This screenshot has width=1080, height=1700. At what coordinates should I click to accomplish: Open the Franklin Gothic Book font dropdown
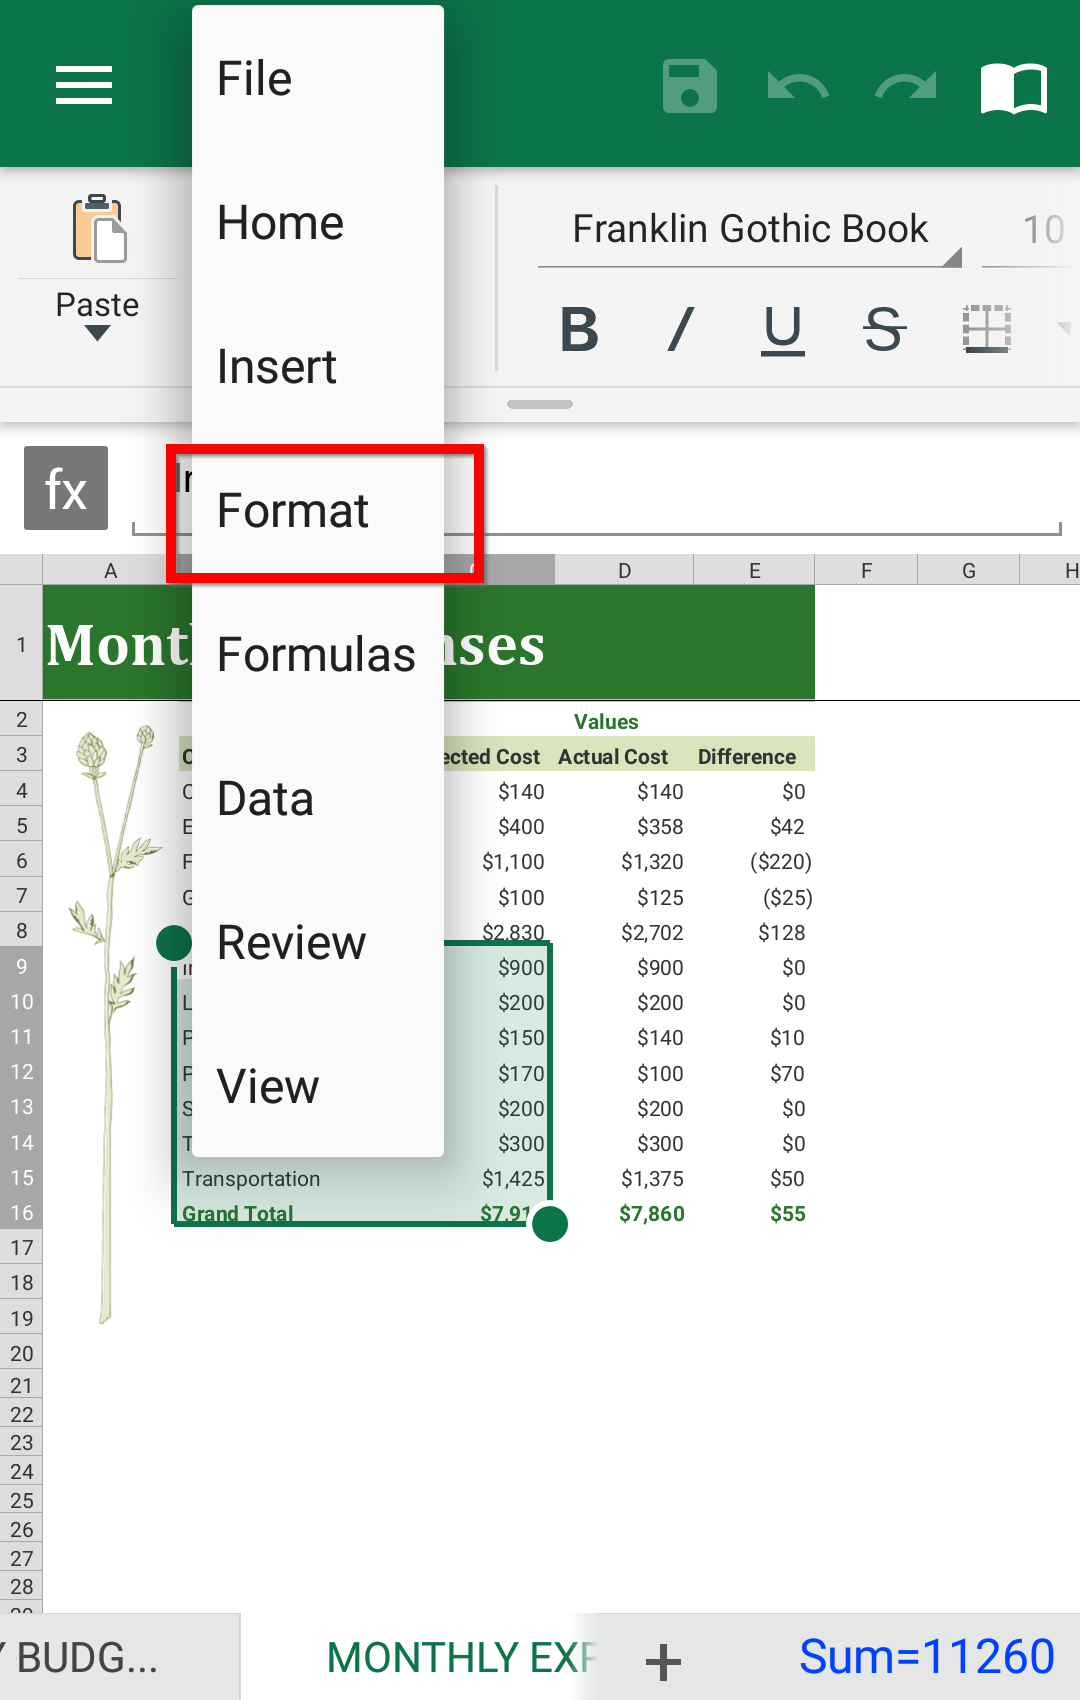tap(750, 230)
